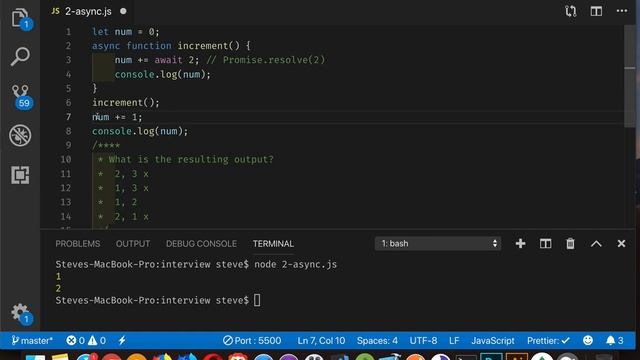Click Ln 7, Col 10 cursor position
This screenshot has height=360, width=640.
(321, 340)
